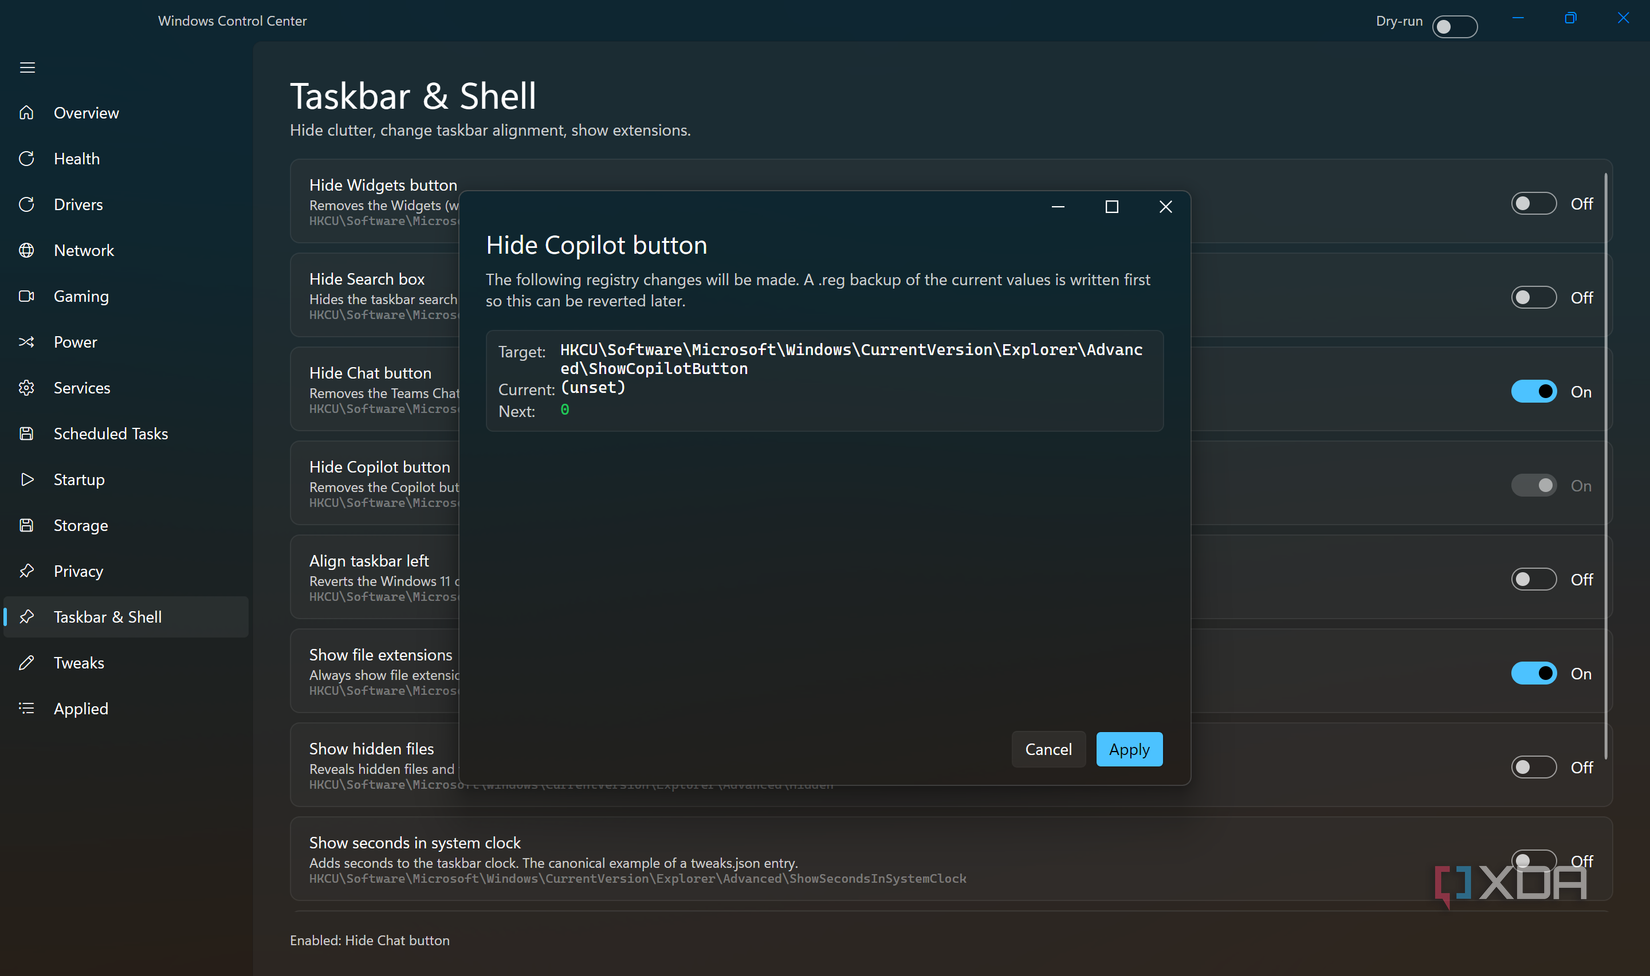Toggle the Dry-run switch

[1455, 26]
